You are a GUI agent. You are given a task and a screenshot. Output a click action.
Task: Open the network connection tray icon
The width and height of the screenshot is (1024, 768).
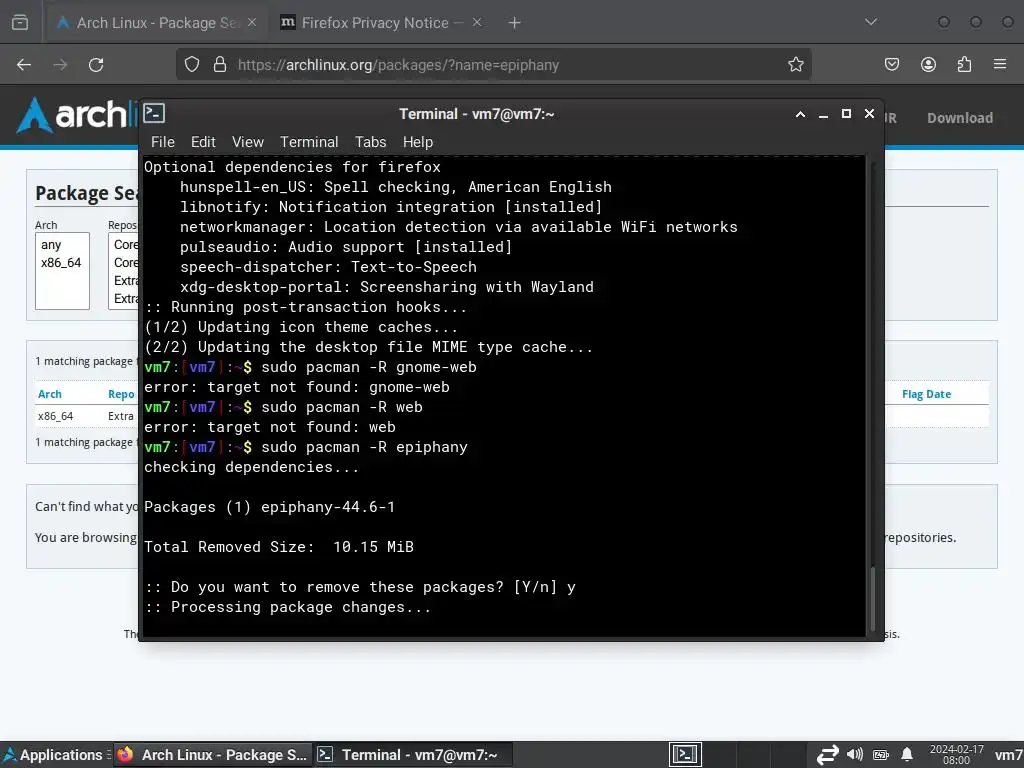point(827,755)
